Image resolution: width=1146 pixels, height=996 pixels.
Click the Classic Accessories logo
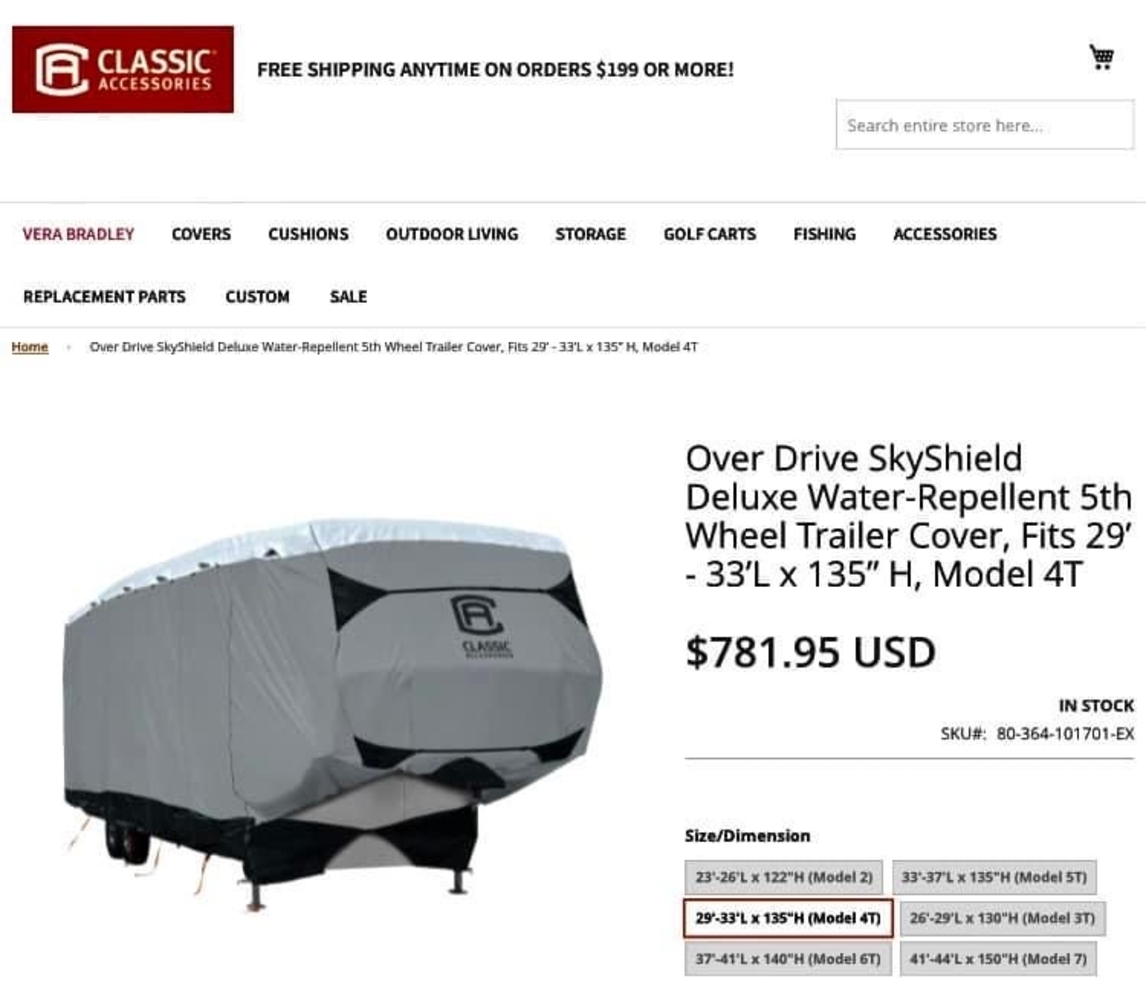click(123, 69)
